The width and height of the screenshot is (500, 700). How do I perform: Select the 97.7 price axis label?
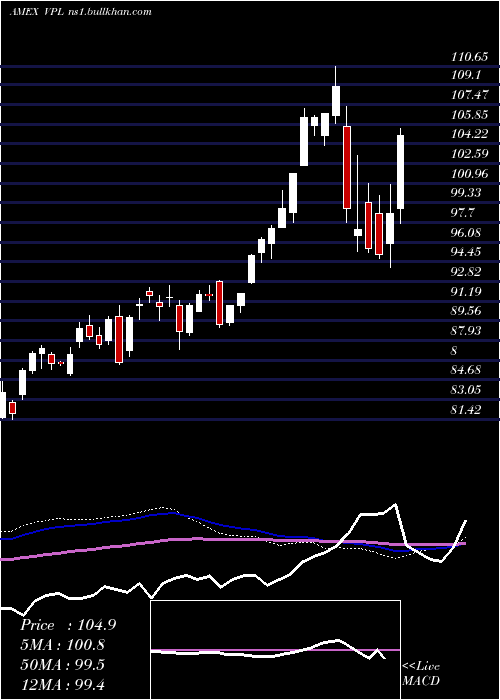pos(463,212)
